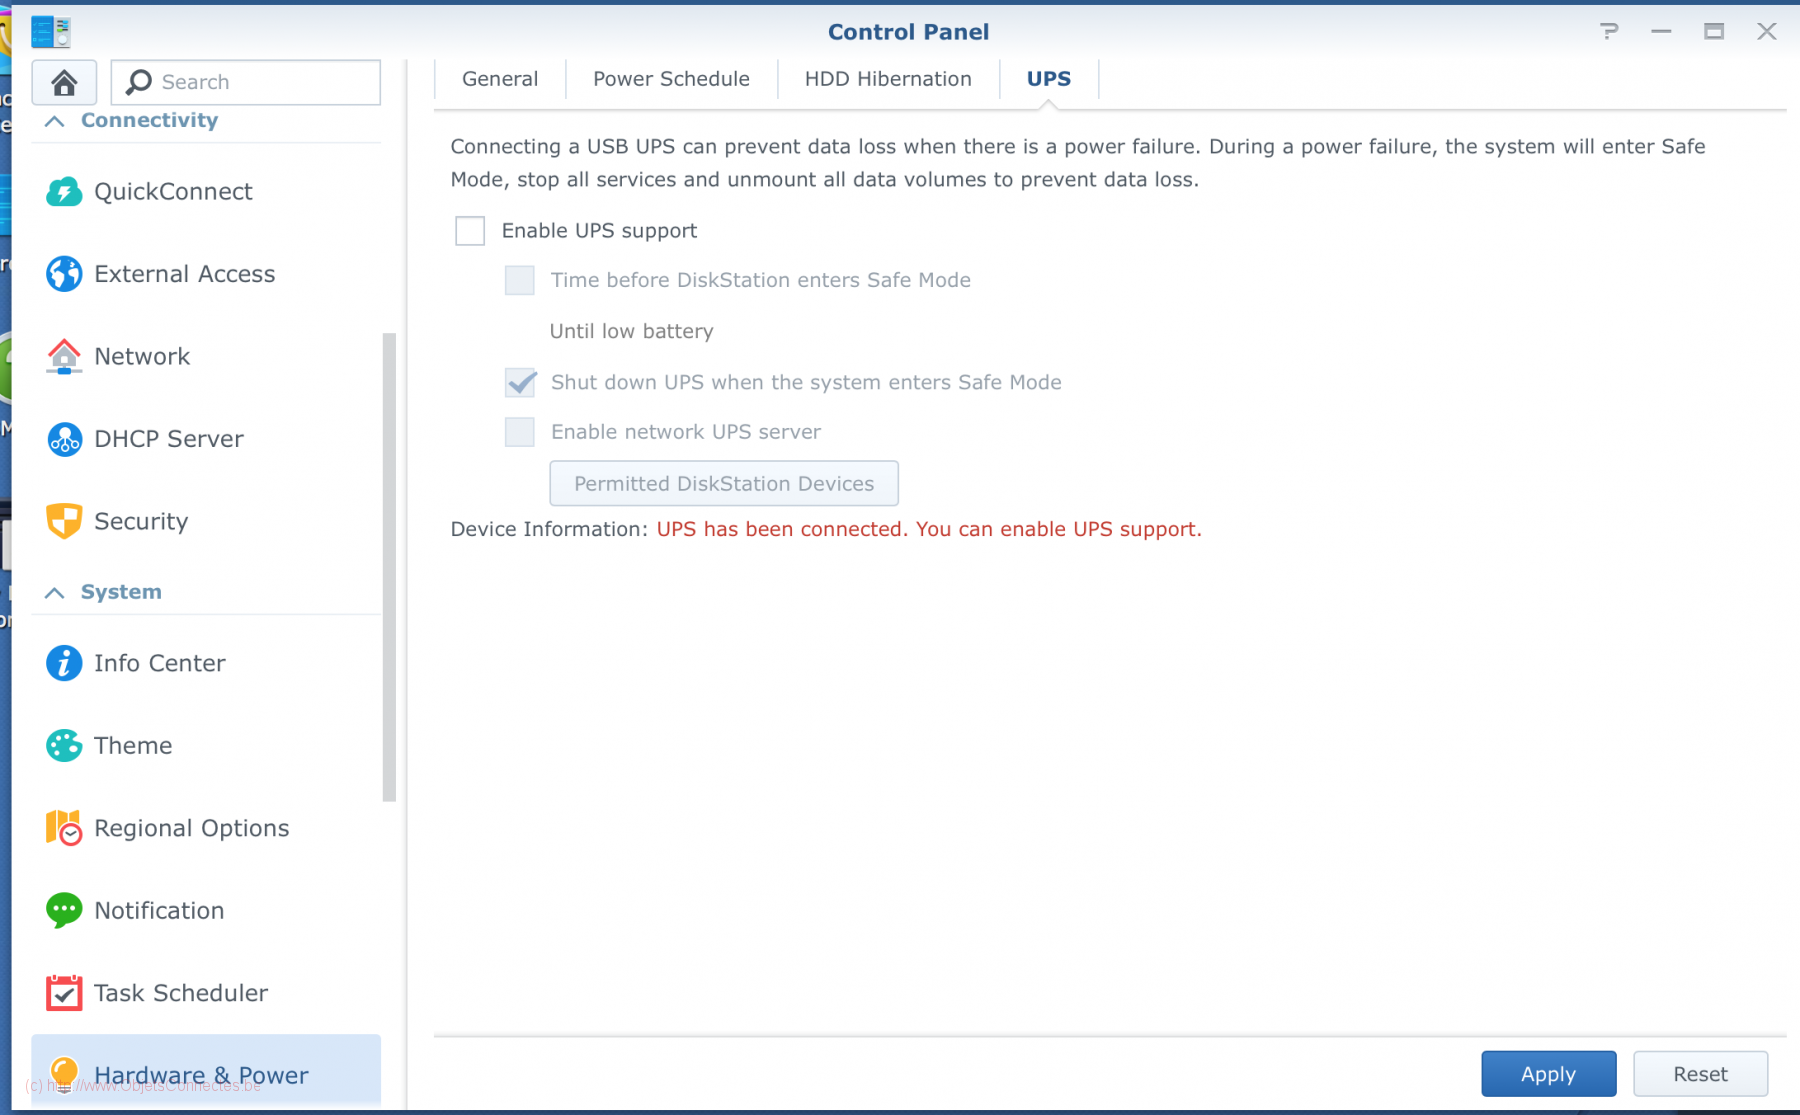1800x1115 pixels.
Task: Click the 'UPS has been connected' status message
Action: pyautogui.click(x=929, y=529)
